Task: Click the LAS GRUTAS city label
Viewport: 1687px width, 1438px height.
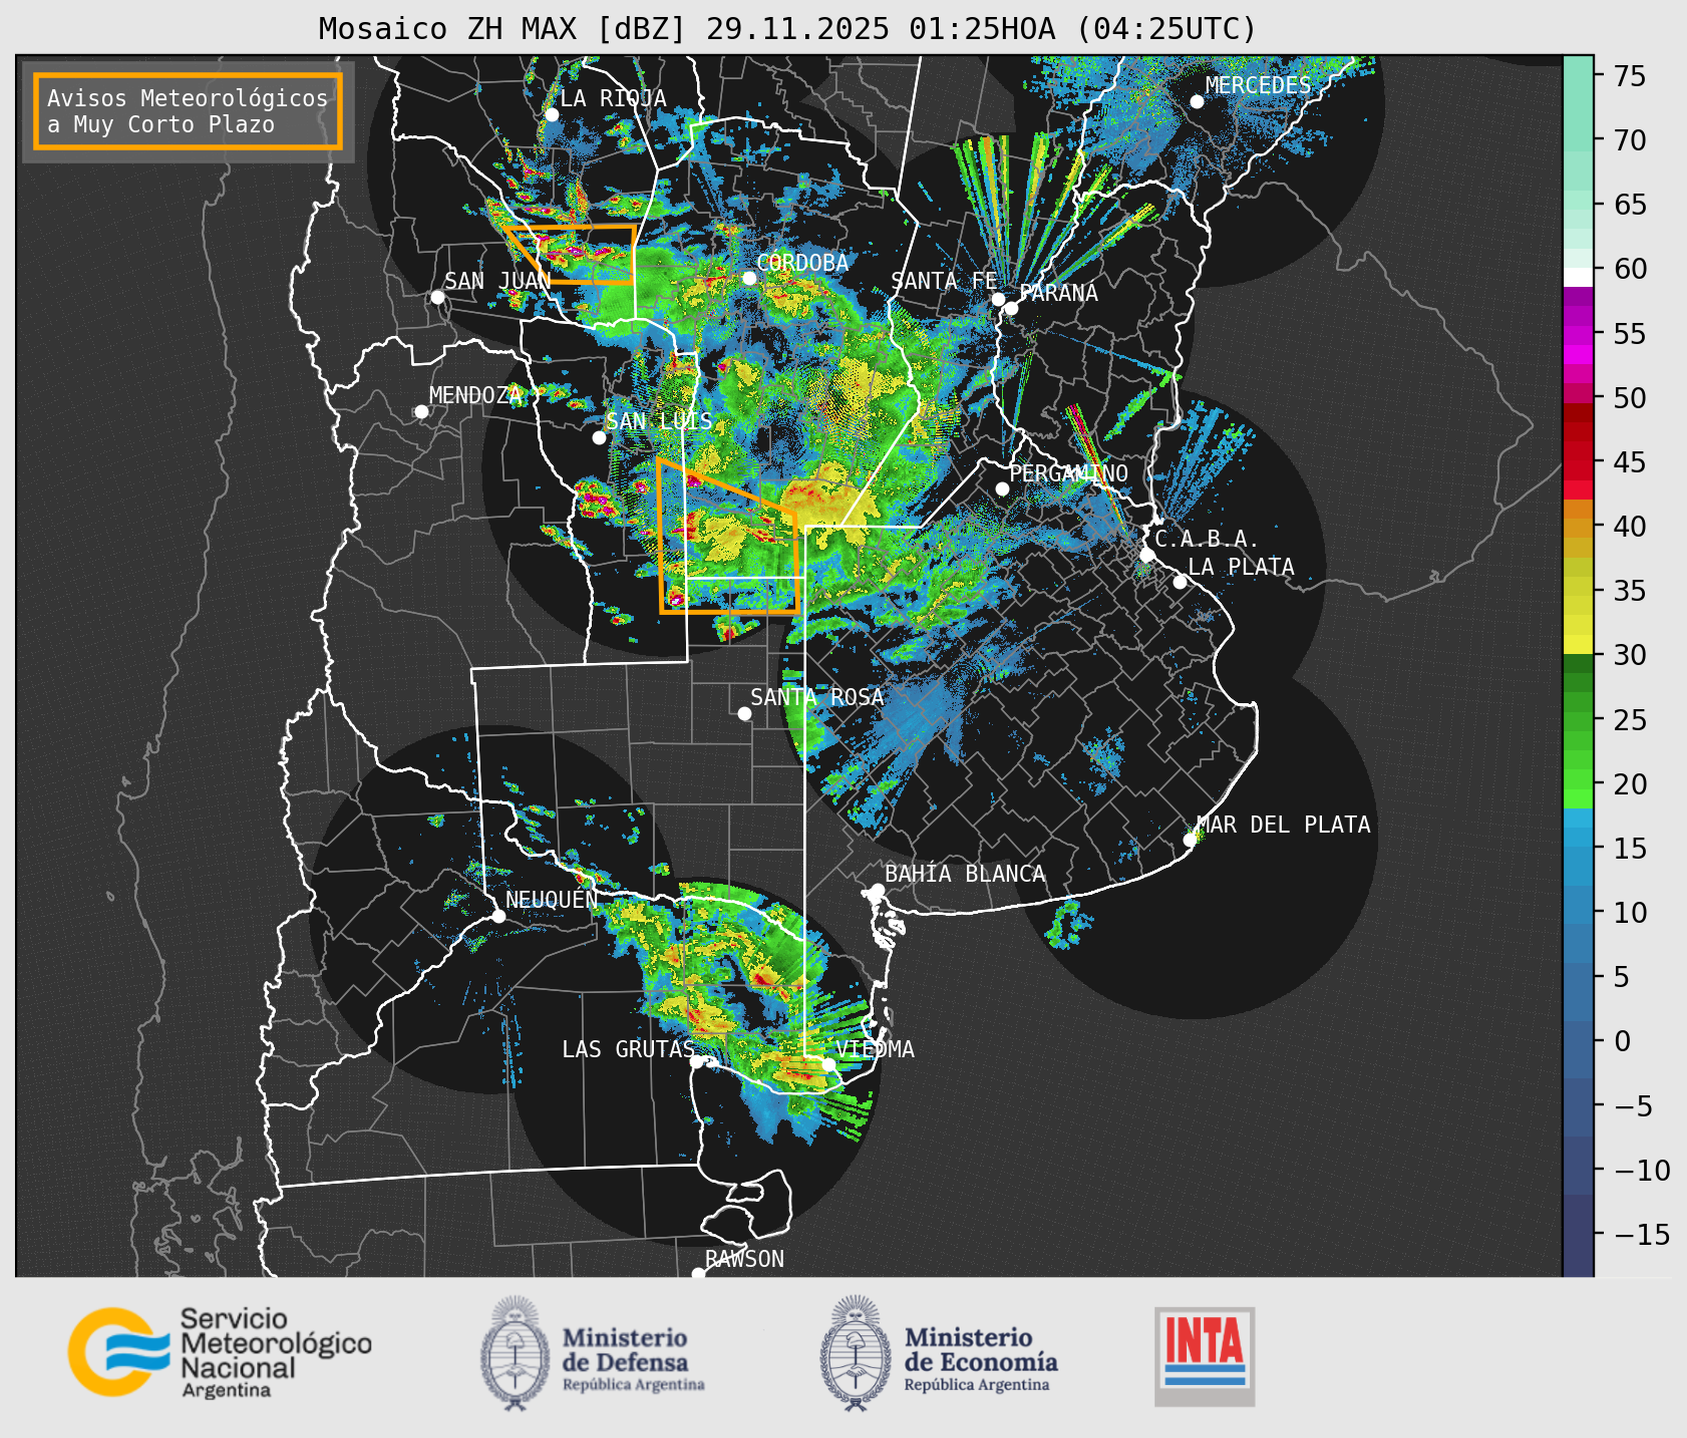Action: pyautogui.click(x=628, y=1049)
